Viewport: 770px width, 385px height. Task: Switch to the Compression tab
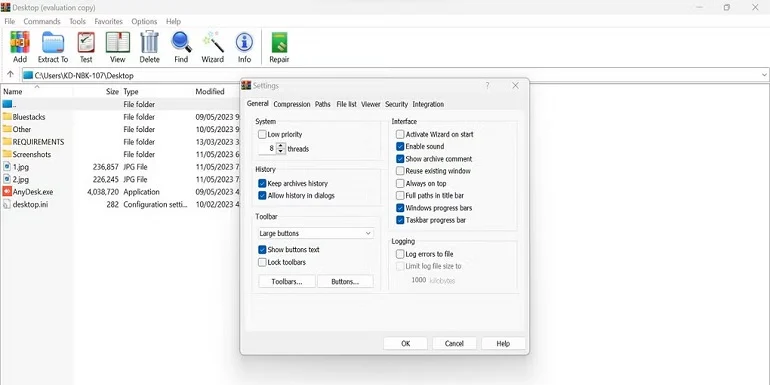[x=292, y=104]
